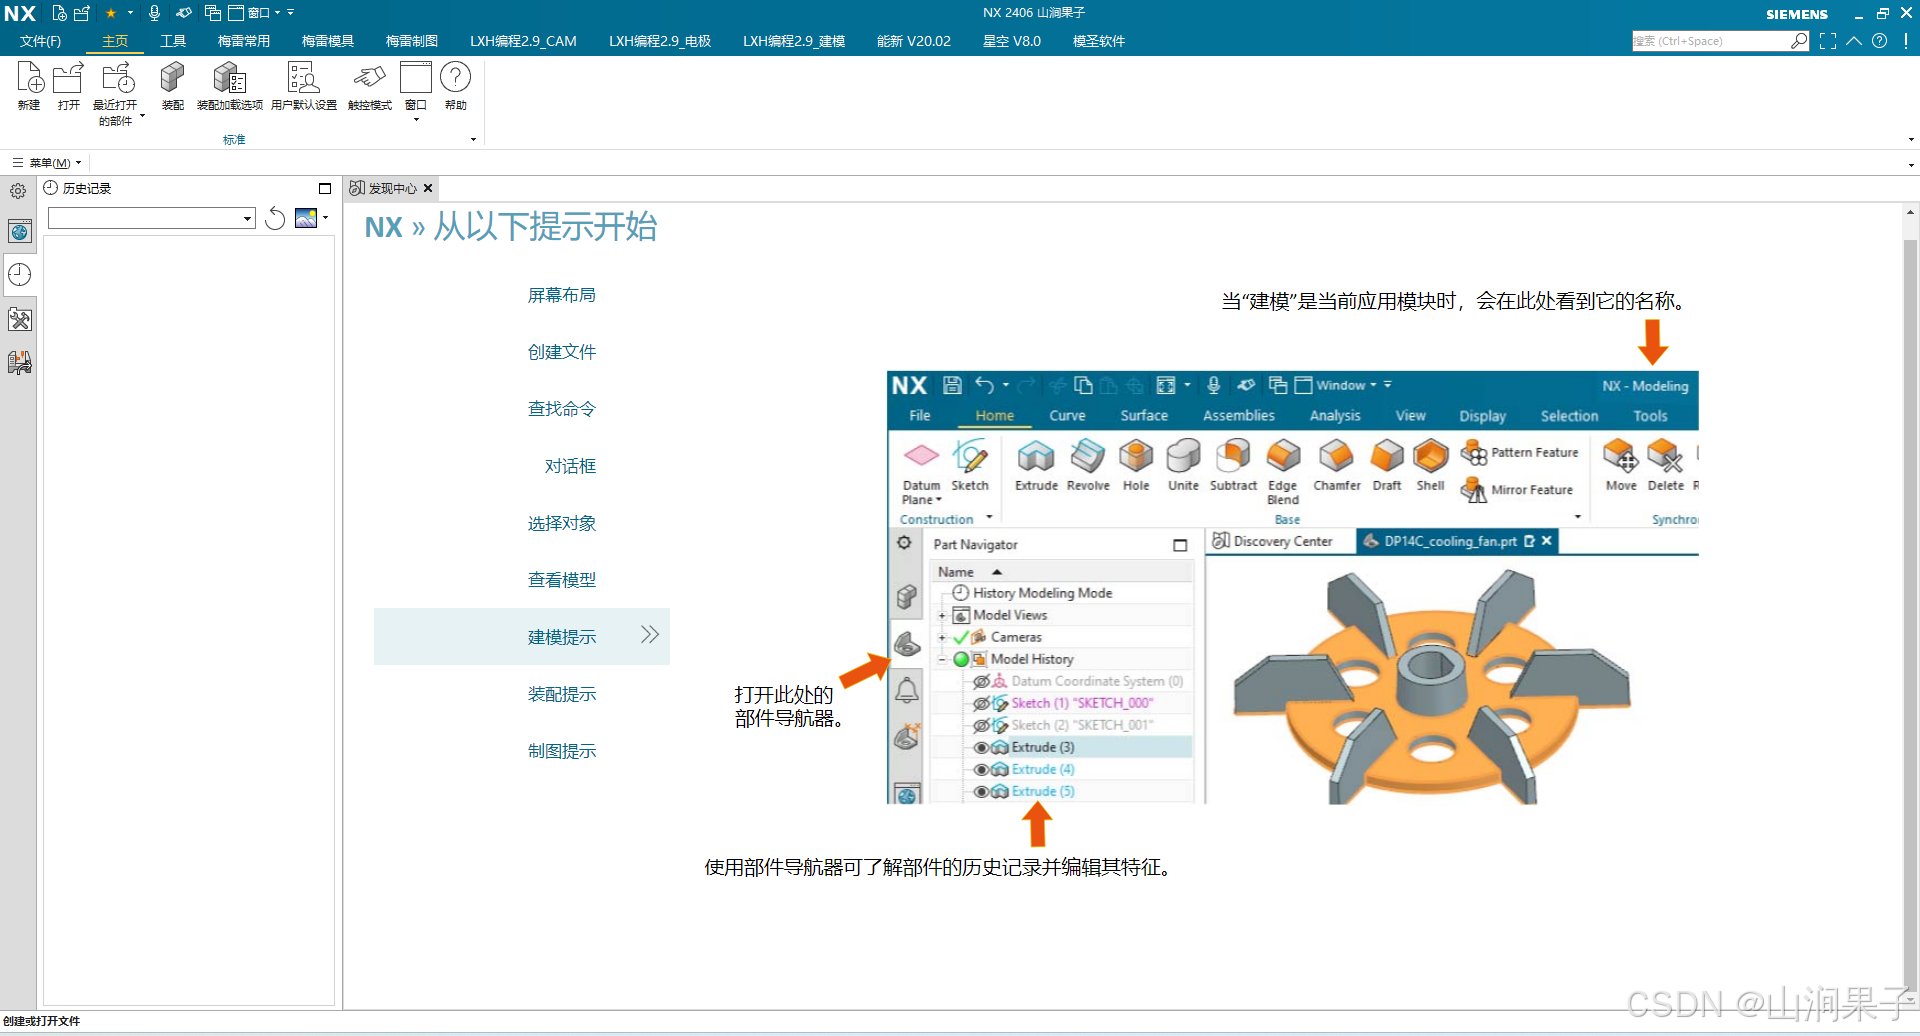The image size is (1920, 1036).
Task: Select the LXH编程2.9_电极 ribbon tab
Action: [660, 41]
